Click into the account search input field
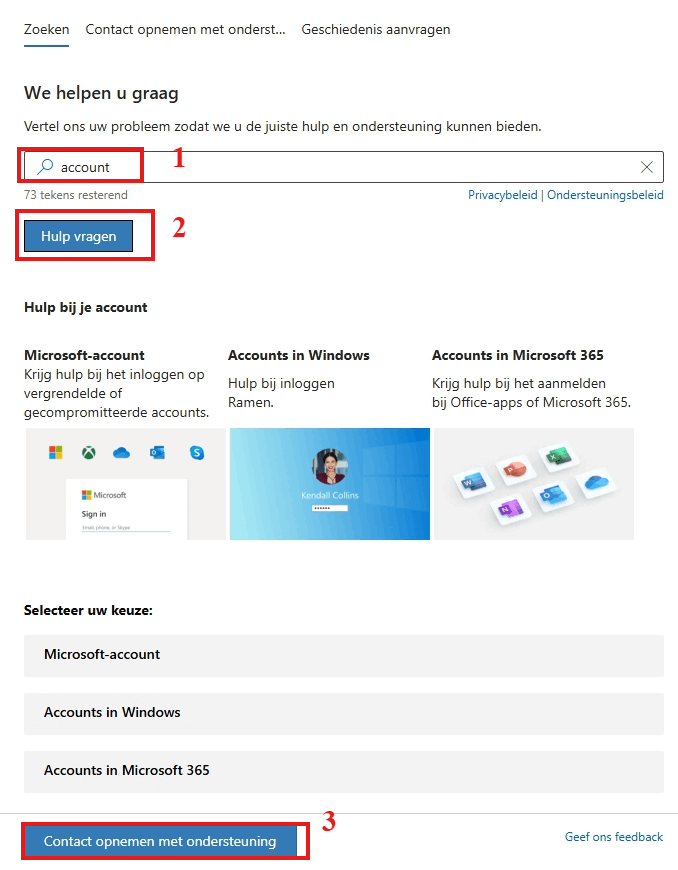This screenshot has width=678, height=870. click(x=343, y=167)
